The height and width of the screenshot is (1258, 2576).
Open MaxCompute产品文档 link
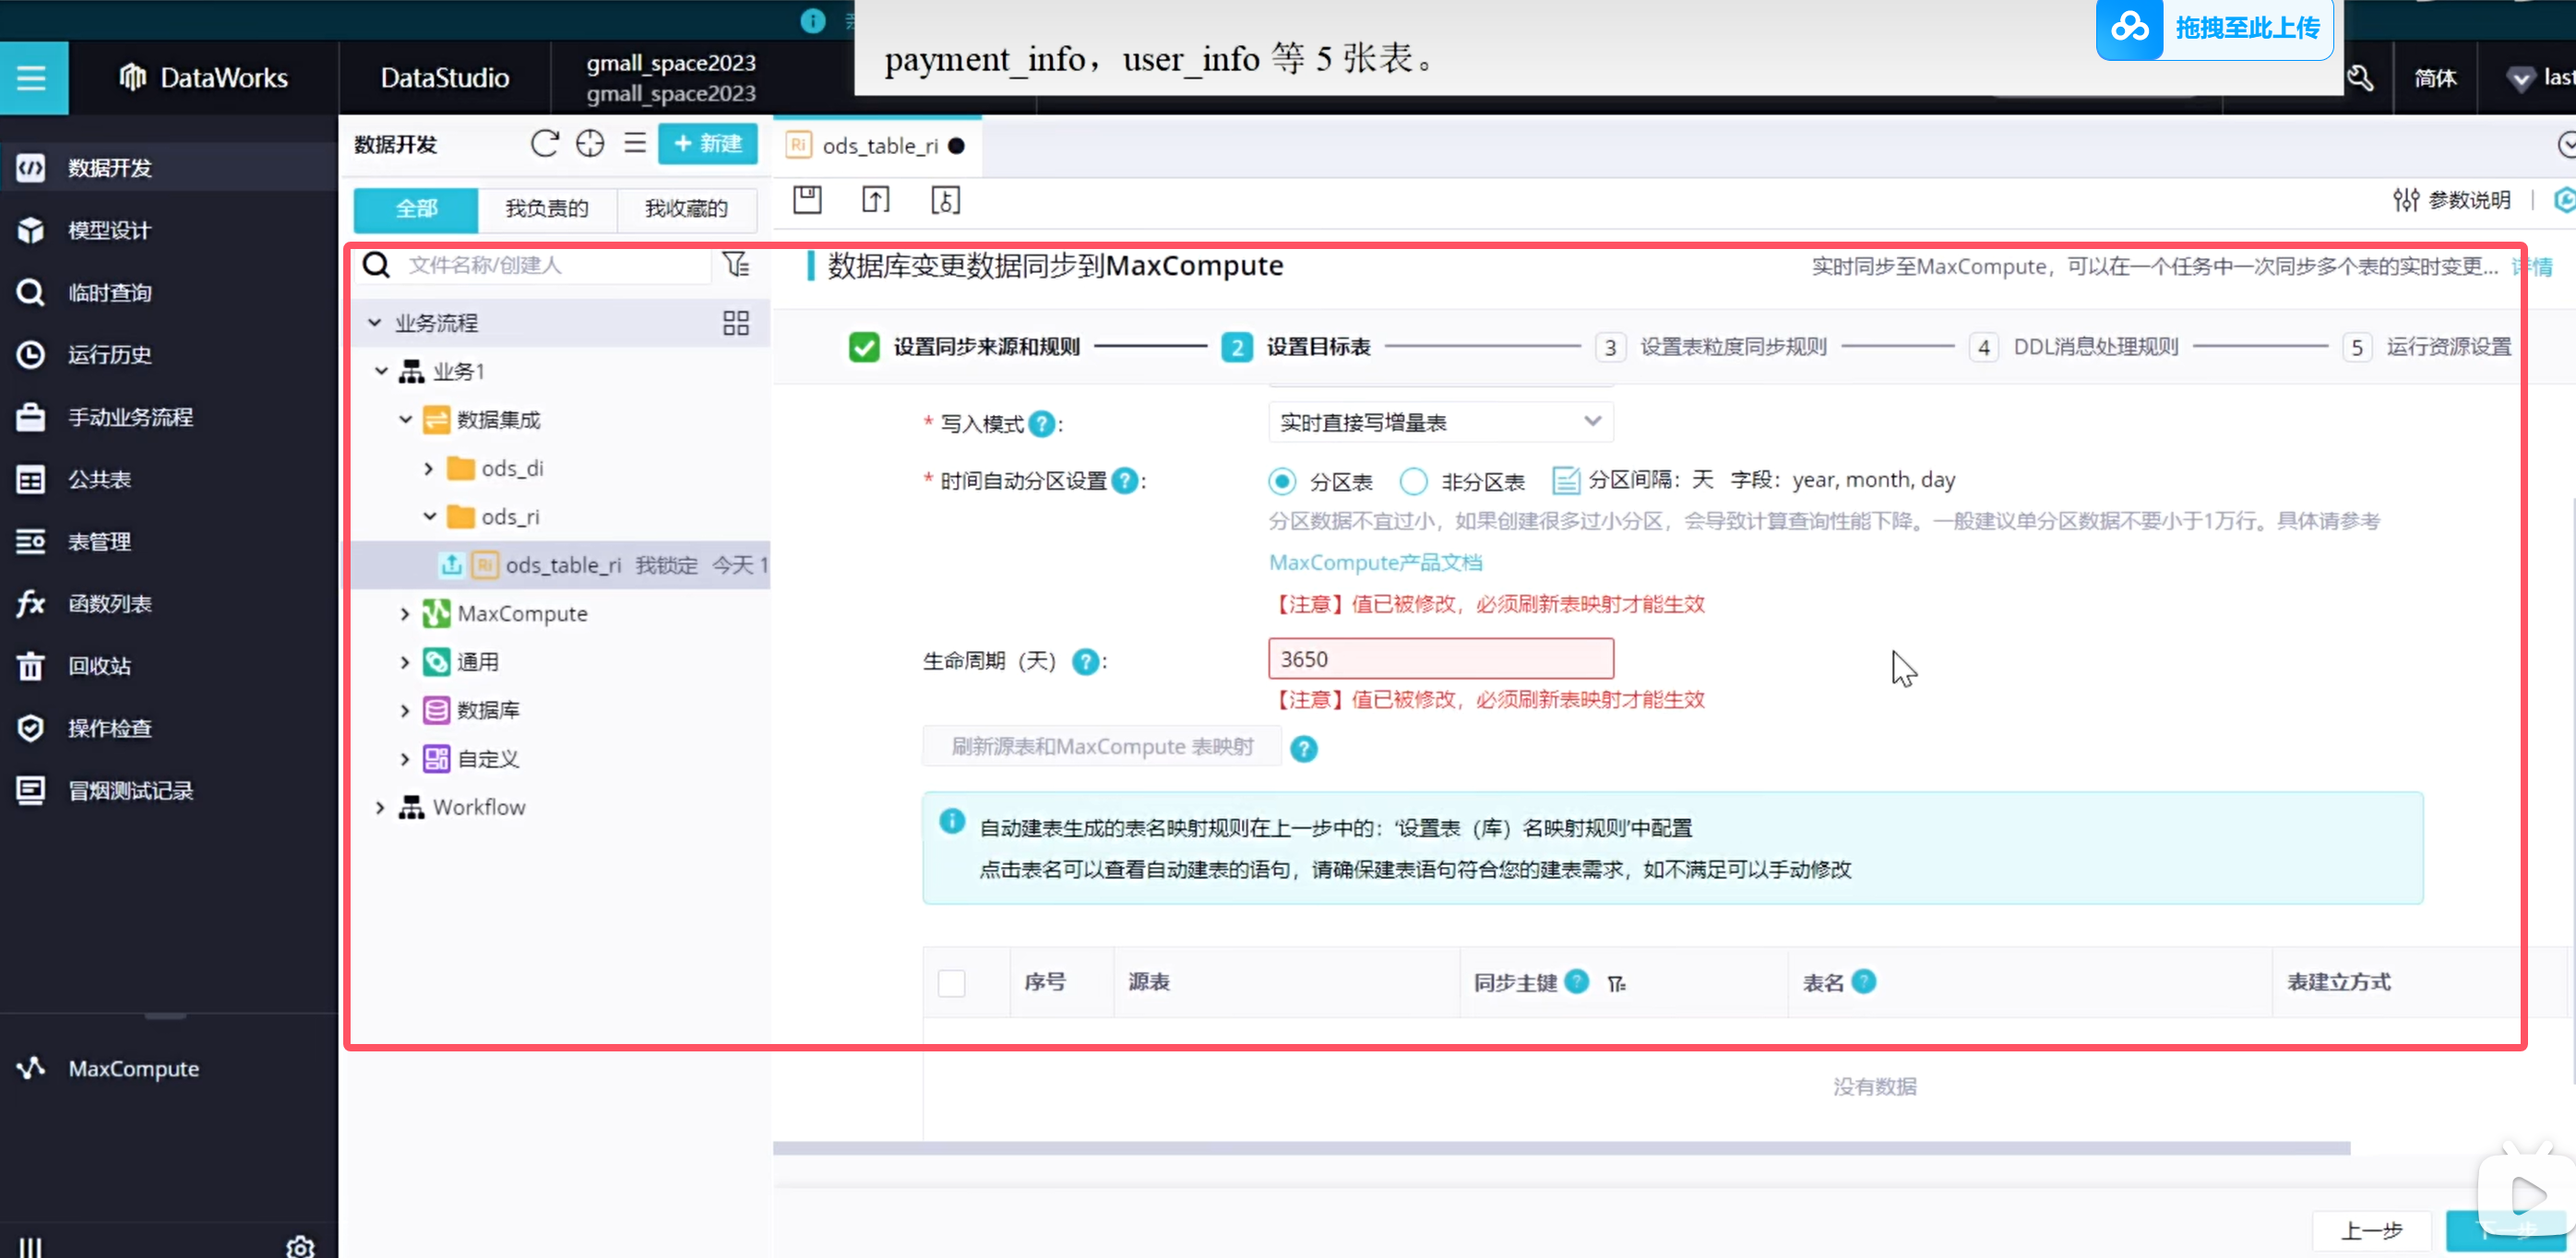(1375, 563)
